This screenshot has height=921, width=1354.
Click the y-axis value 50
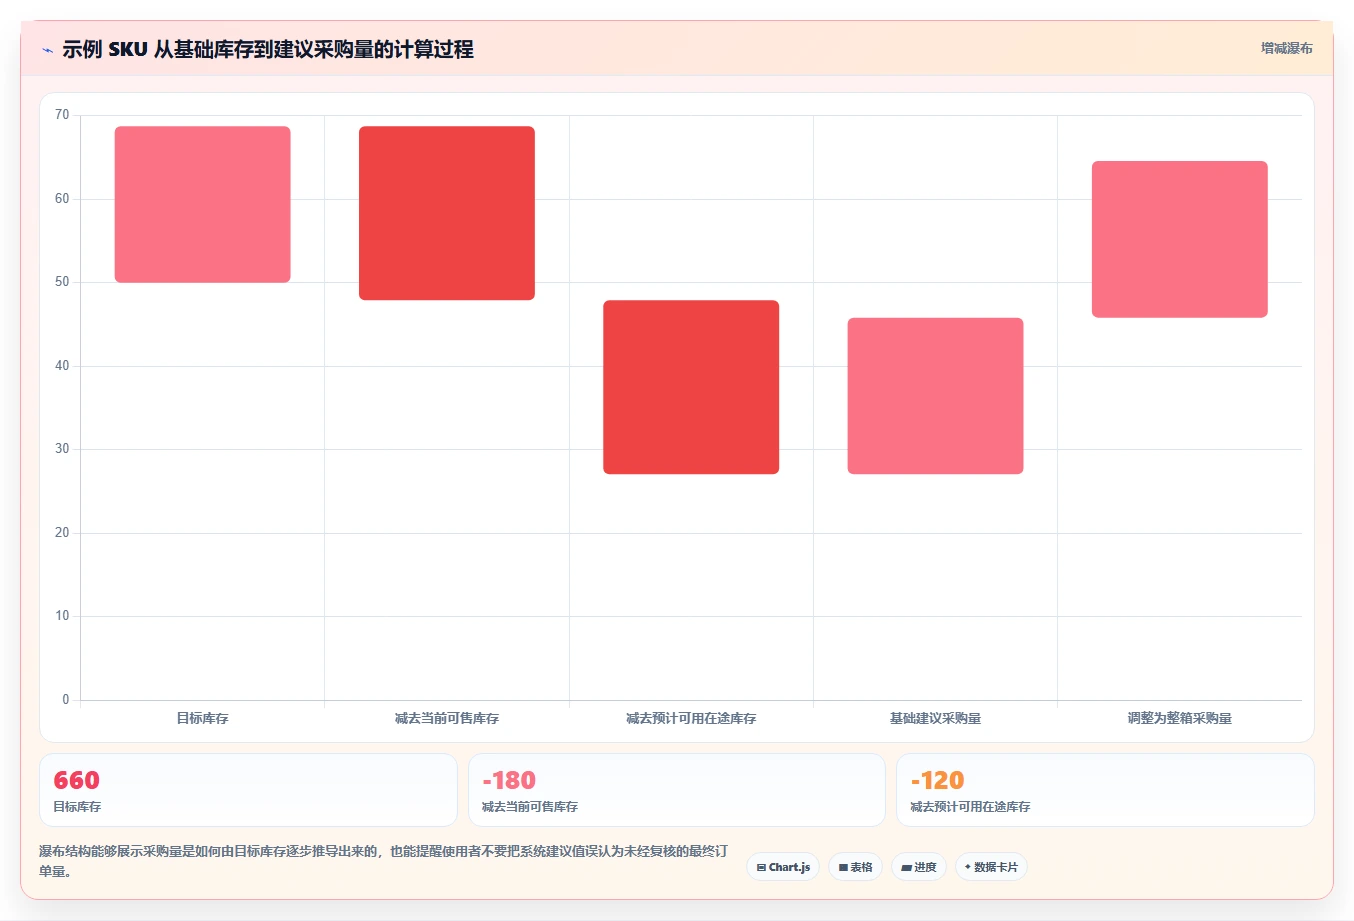tap(62, 282)
